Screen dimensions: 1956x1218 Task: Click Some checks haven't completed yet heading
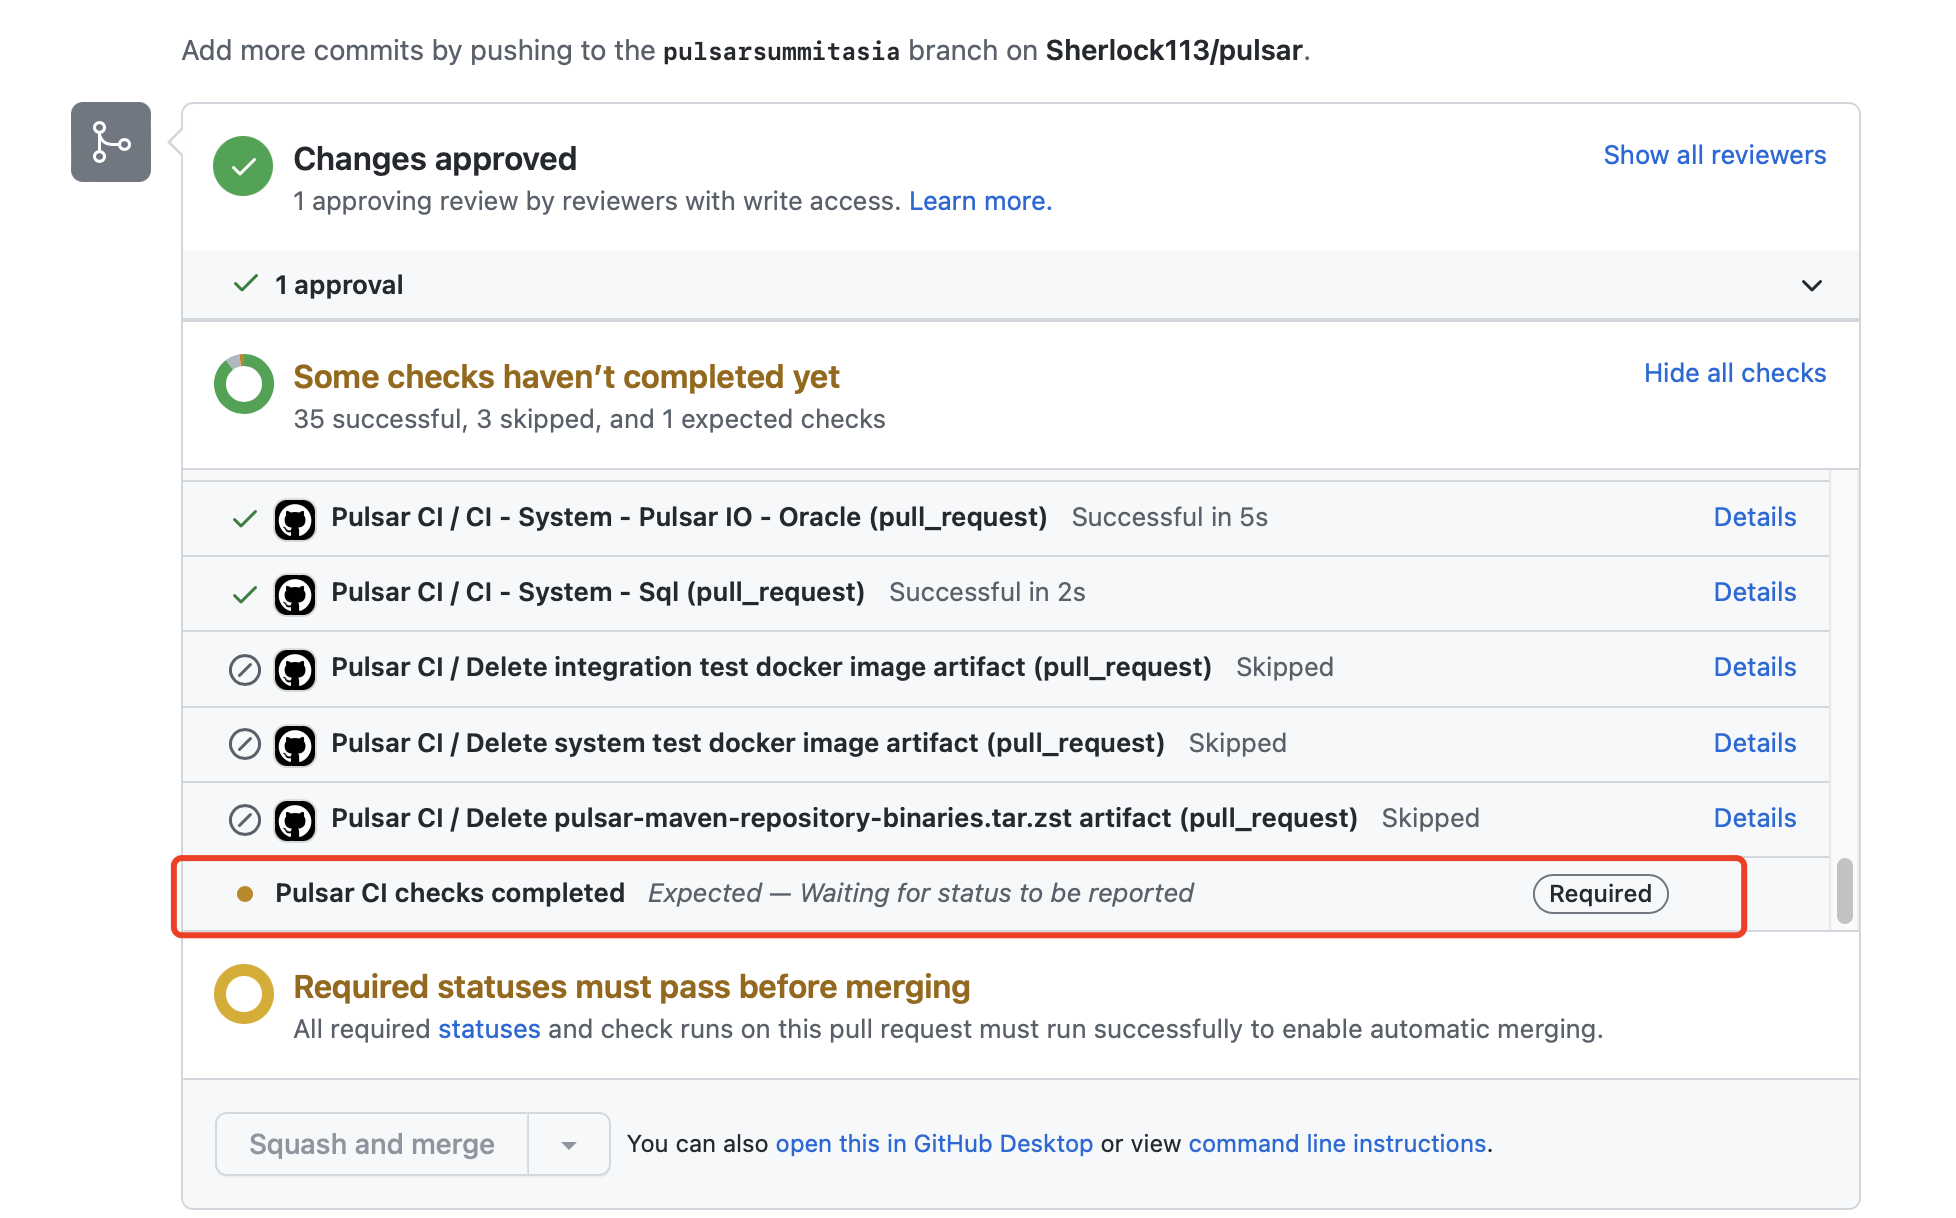pos(566,377)
